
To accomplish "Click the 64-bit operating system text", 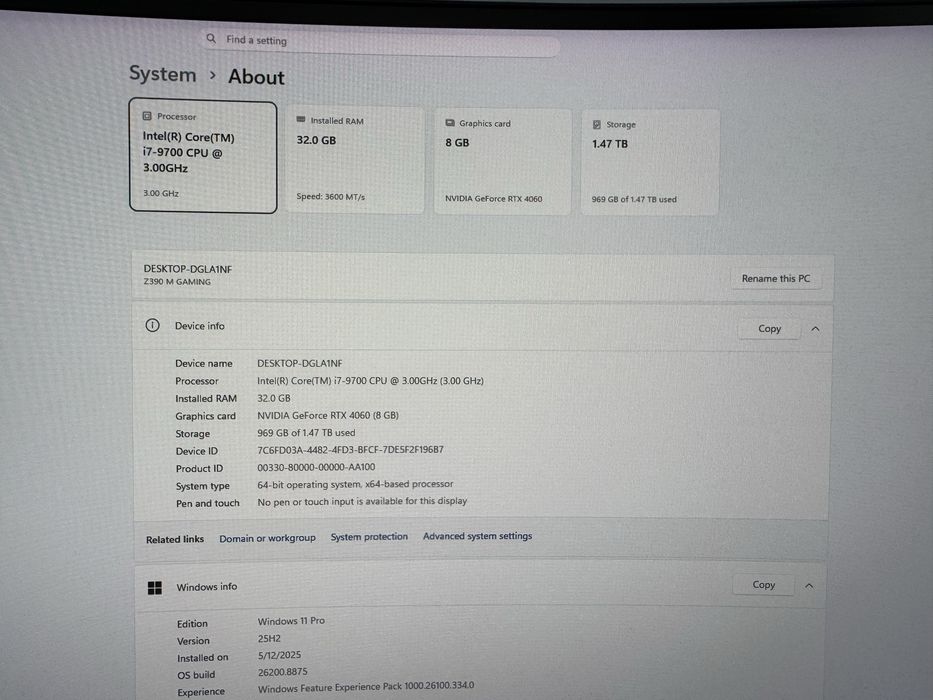I will tap(355, 485).
